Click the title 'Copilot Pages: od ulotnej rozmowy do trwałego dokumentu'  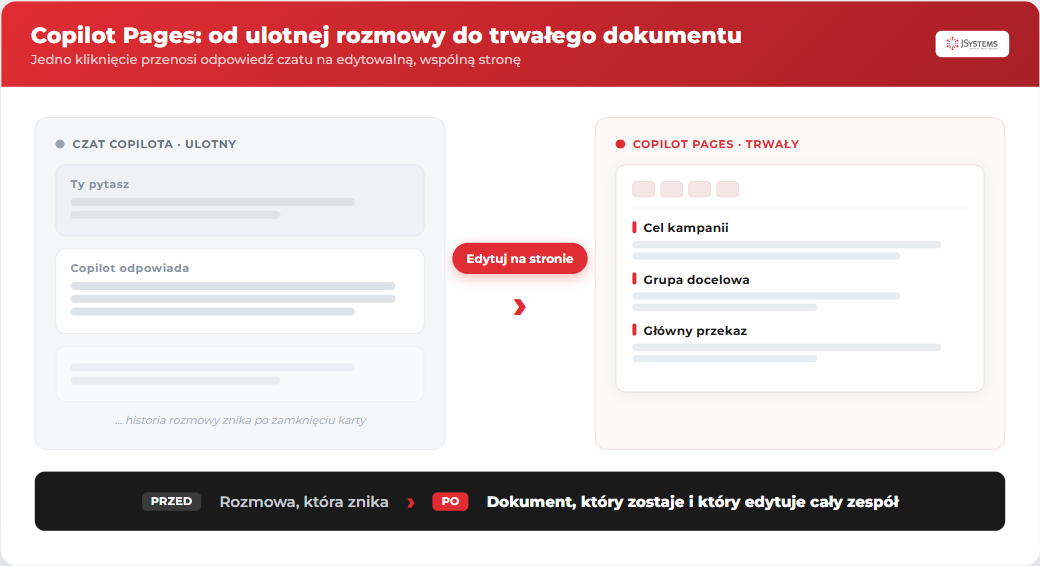[386, 35]
